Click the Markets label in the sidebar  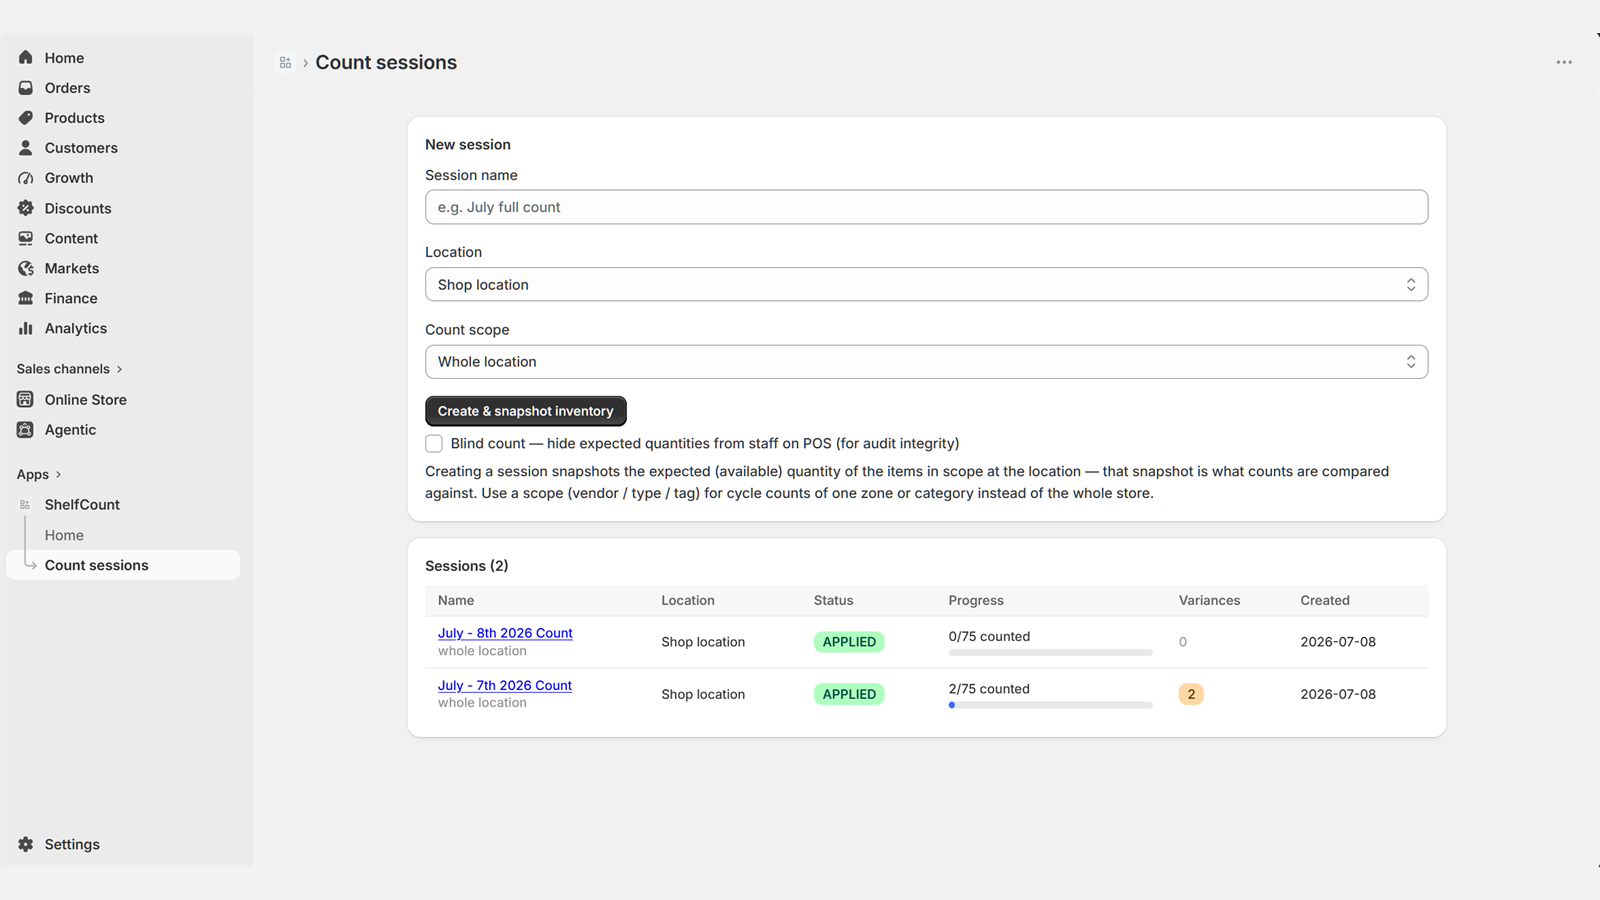click(x=72, y=268)
